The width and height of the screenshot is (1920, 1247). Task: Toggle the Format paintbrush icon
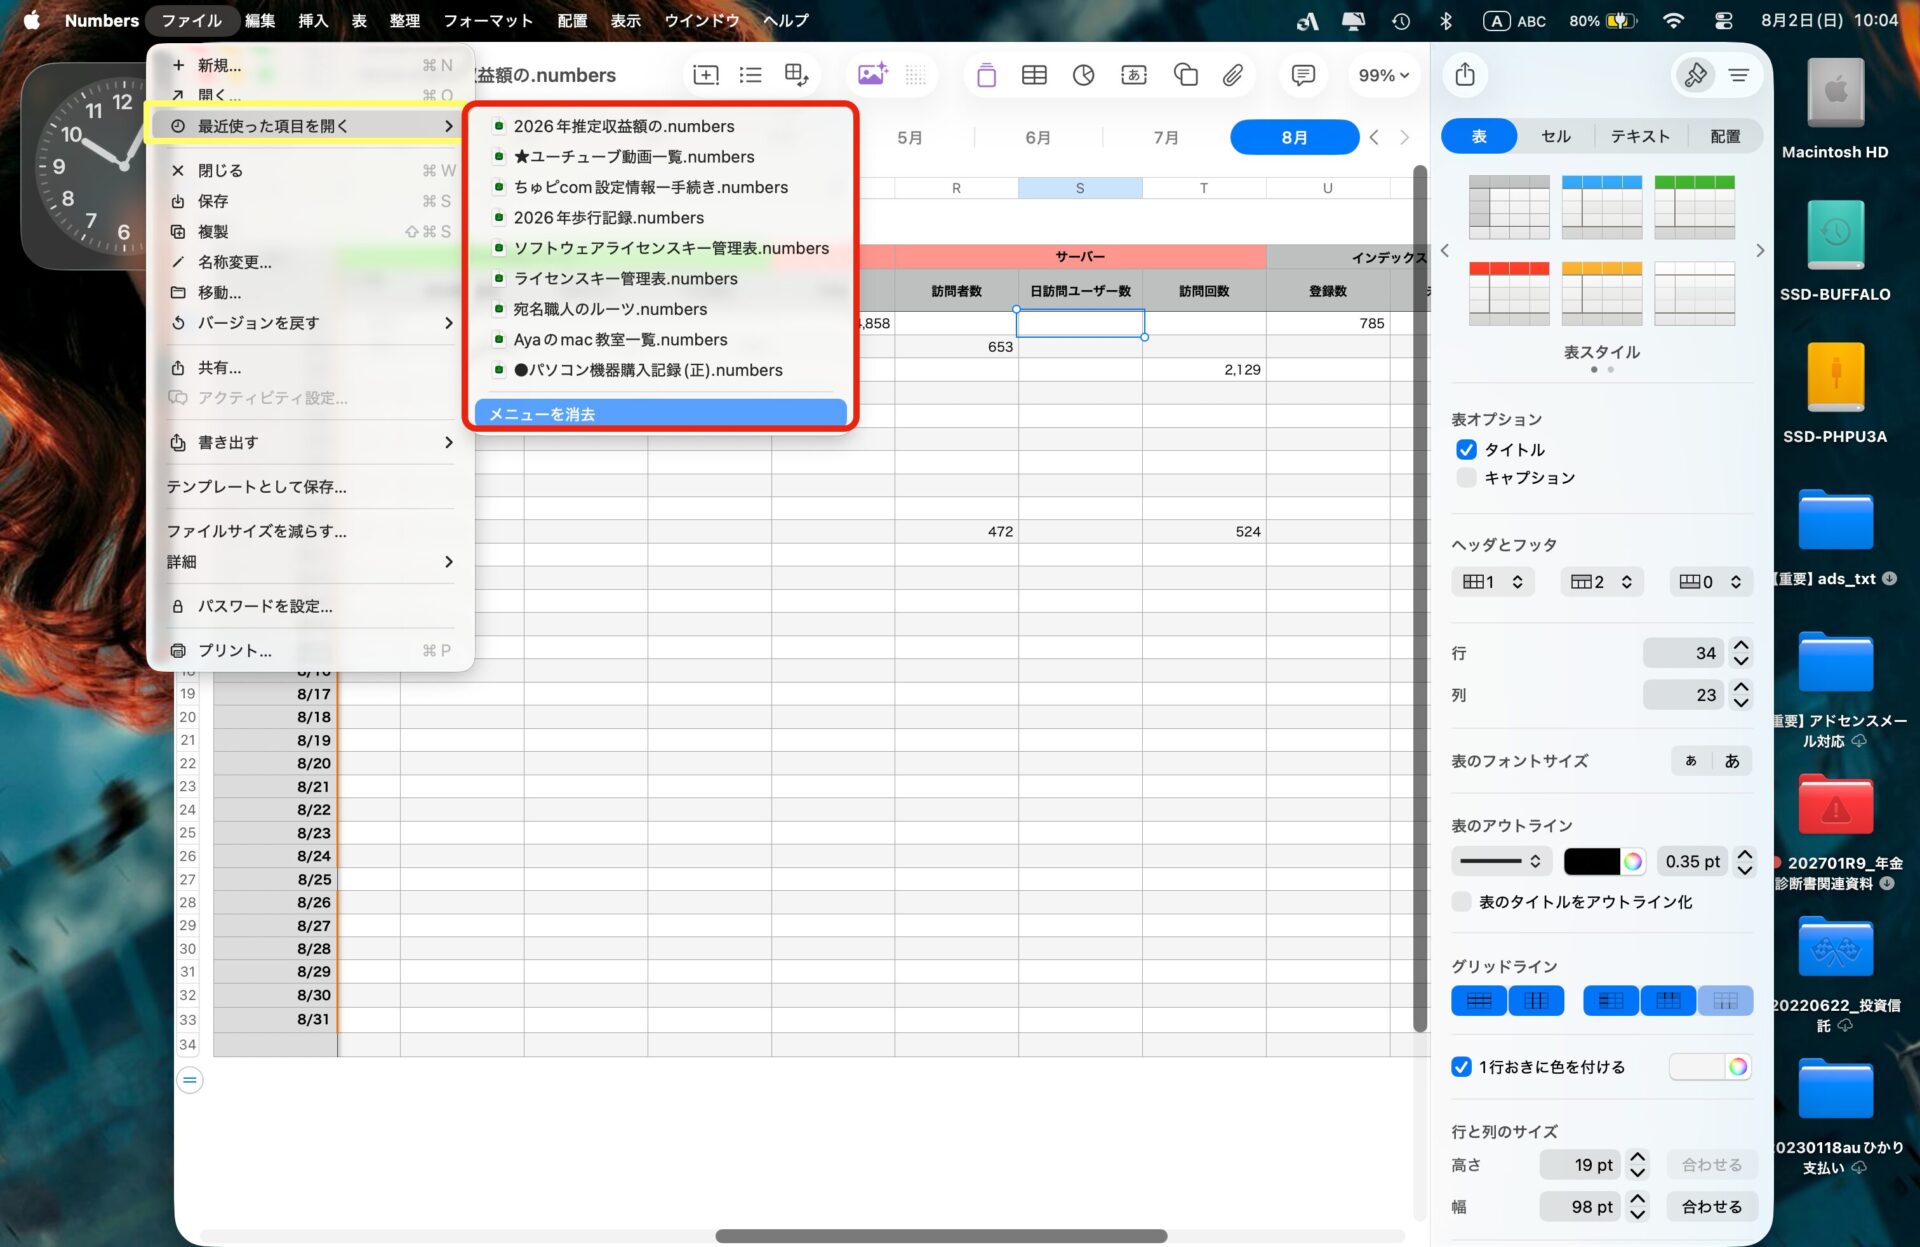(x=1695, y=75)
